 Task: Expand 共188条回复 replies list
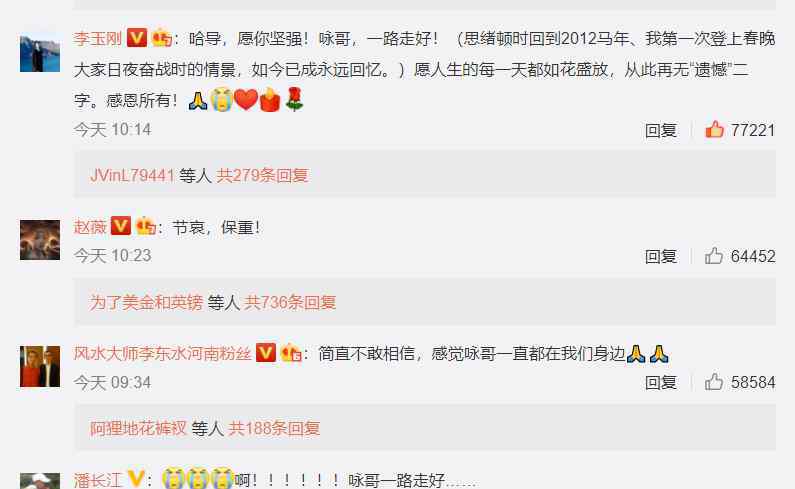pyautogui.click(x=274, y=428)
